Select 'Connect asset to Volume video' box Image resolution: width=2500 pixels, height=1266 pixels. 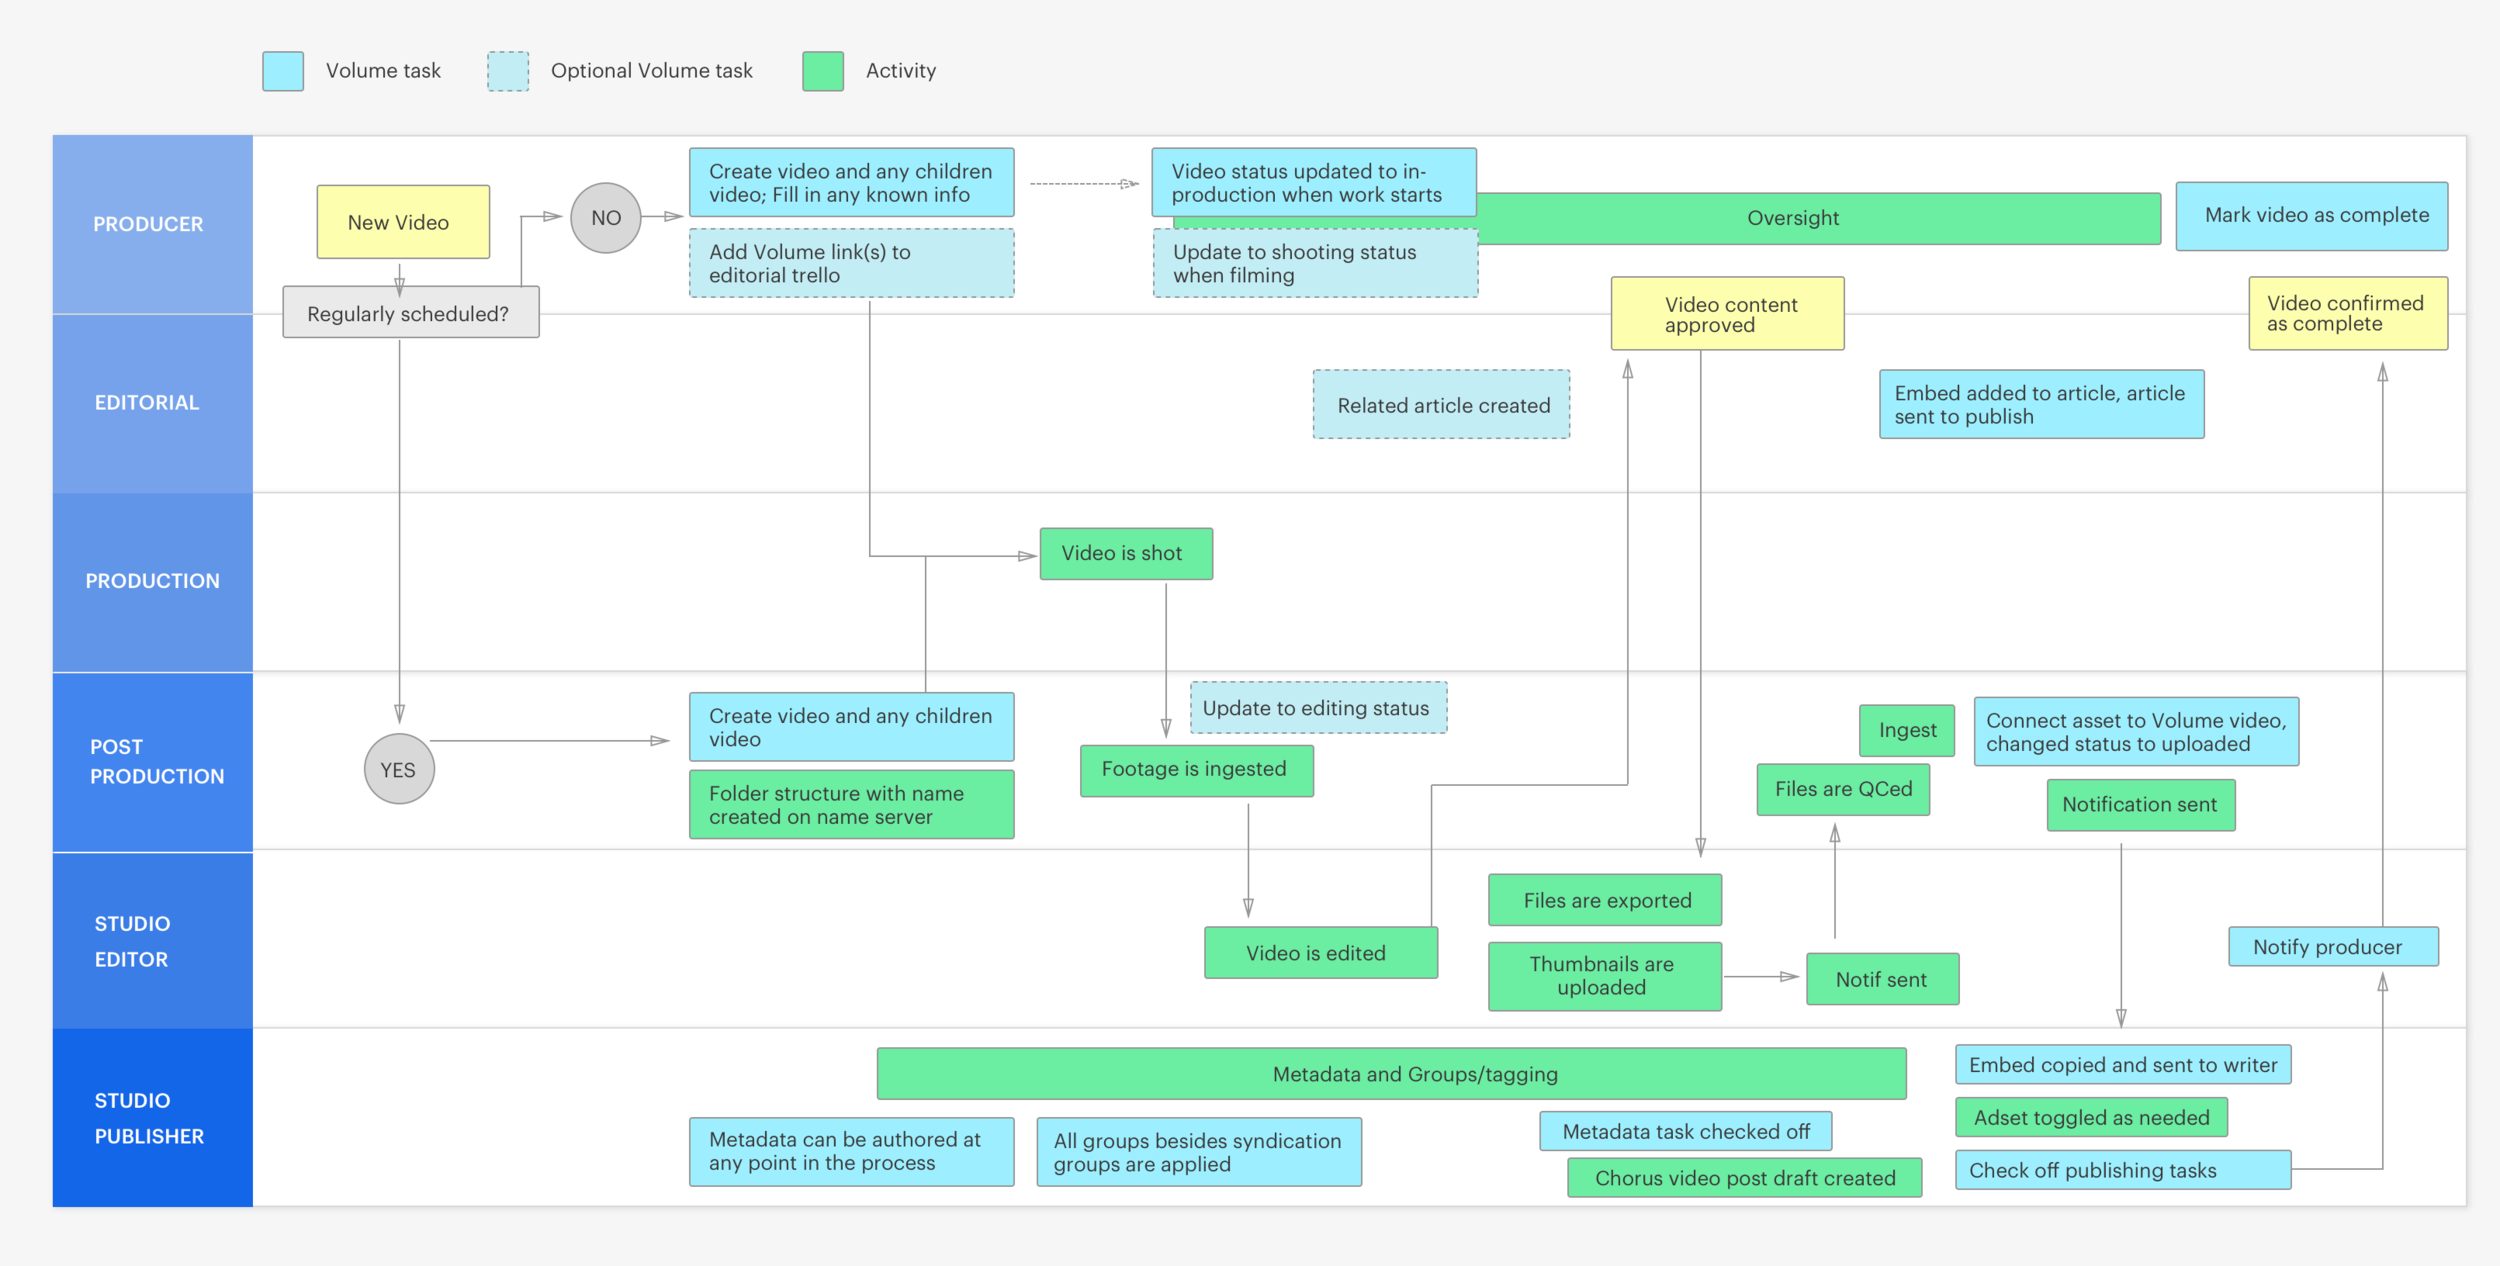[x=2136, y=732]
